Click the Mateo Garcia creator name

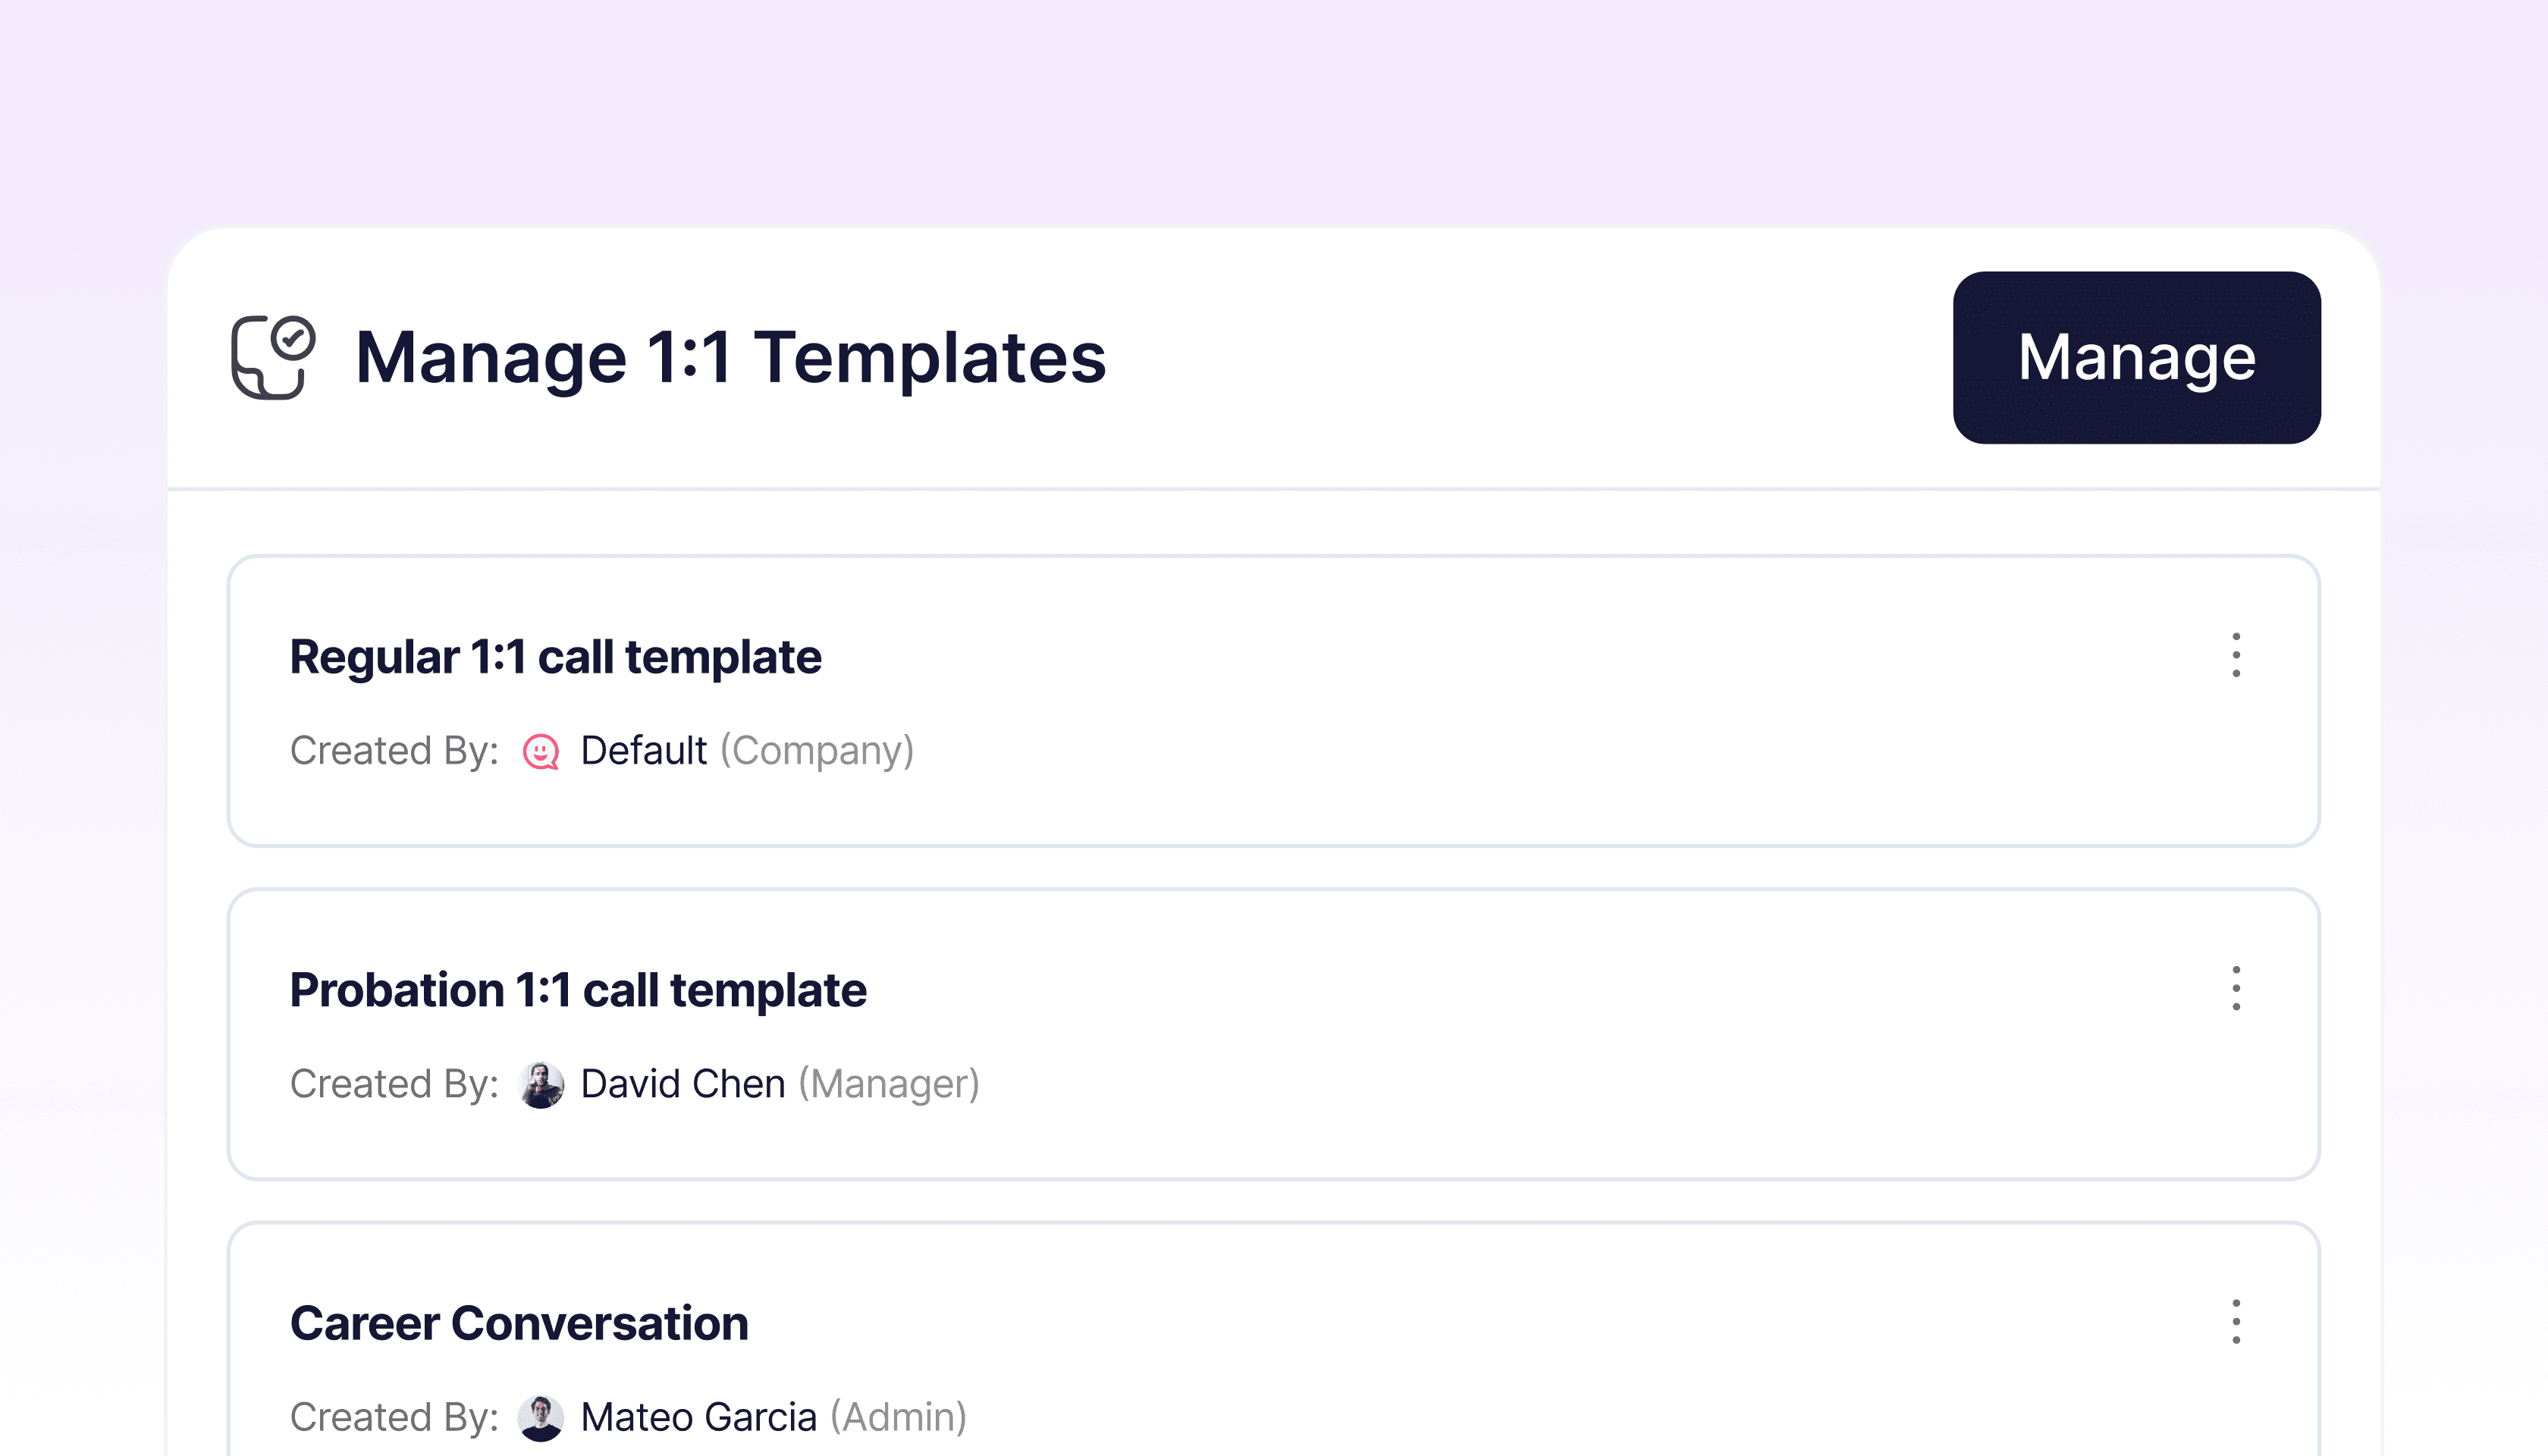(x=698, y=1417)
